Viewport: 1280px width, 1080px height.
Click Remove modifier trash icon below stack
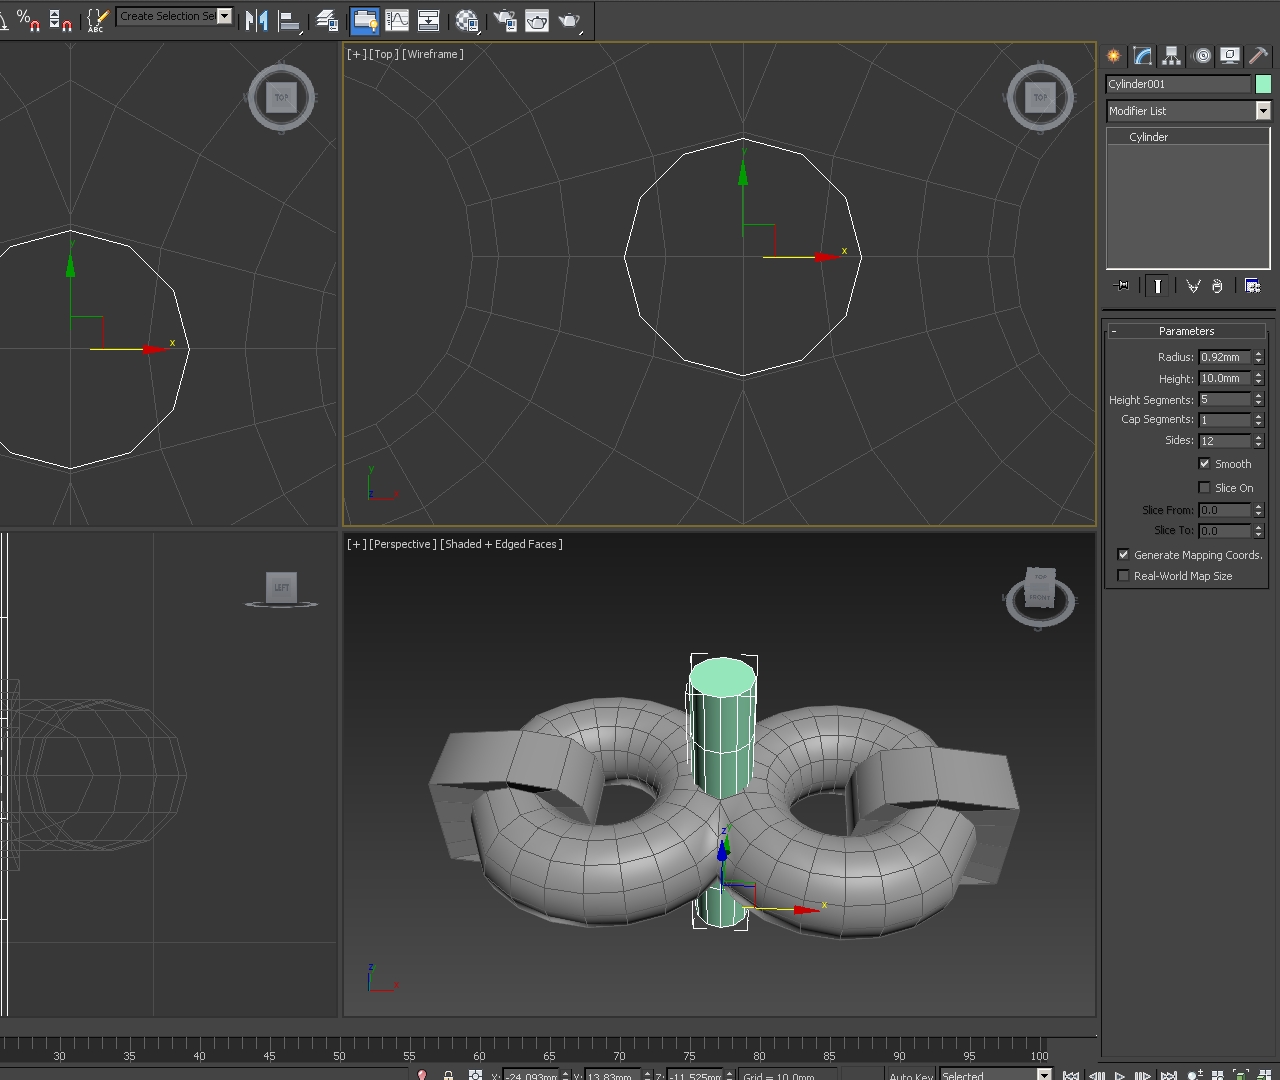point(1217,286)
